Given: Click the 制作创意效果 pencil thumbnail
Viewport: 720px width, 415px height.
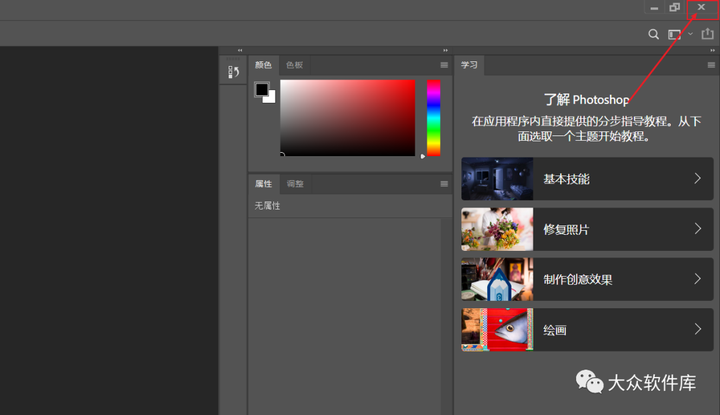Looking at the screenshot, I should tap(497, 279).
